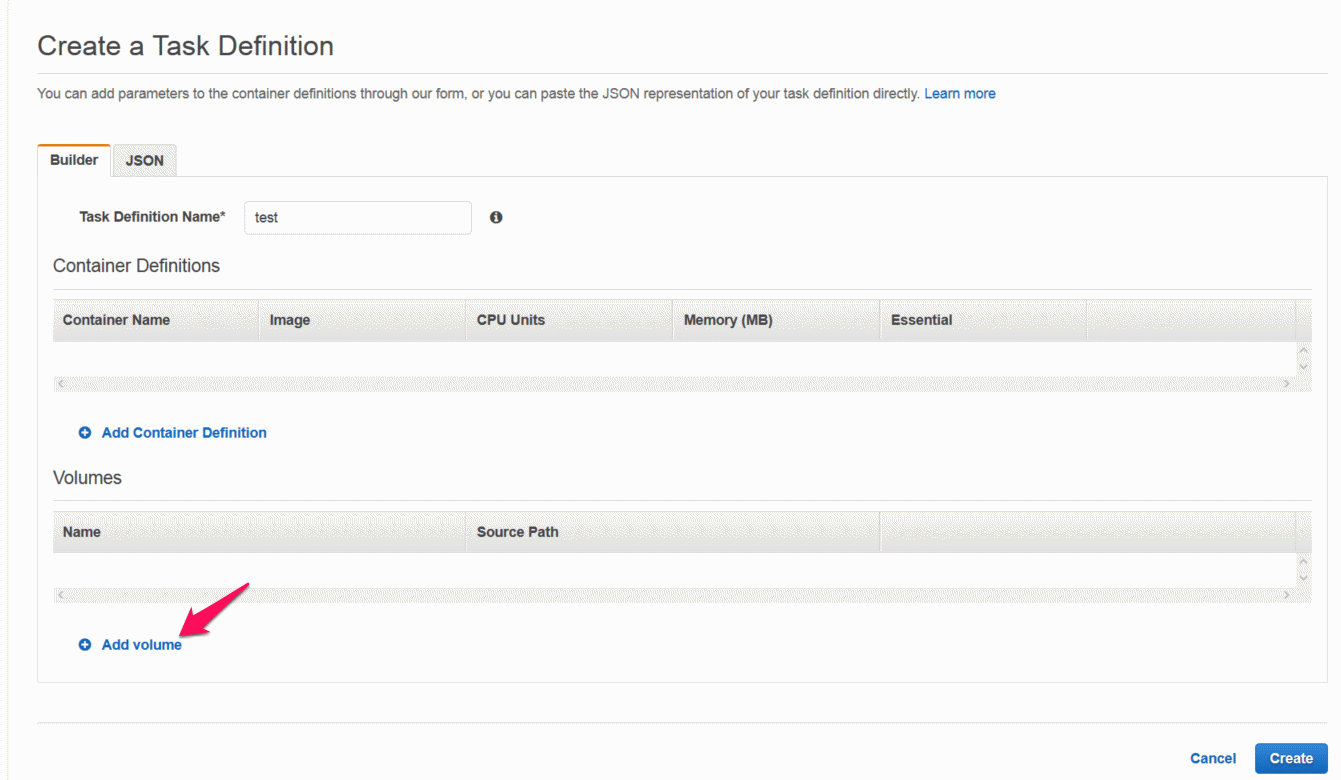The height and width of the screenshot is (780, 1341).
Task: Open the Learn more link
Action: click(960, 93)
